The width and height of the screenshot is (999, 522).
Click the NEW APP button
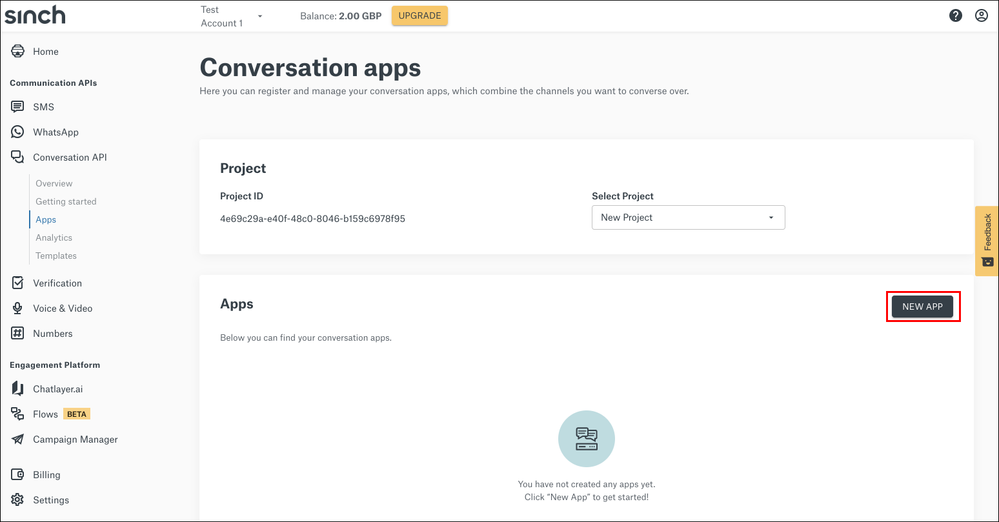coord(923,307)
